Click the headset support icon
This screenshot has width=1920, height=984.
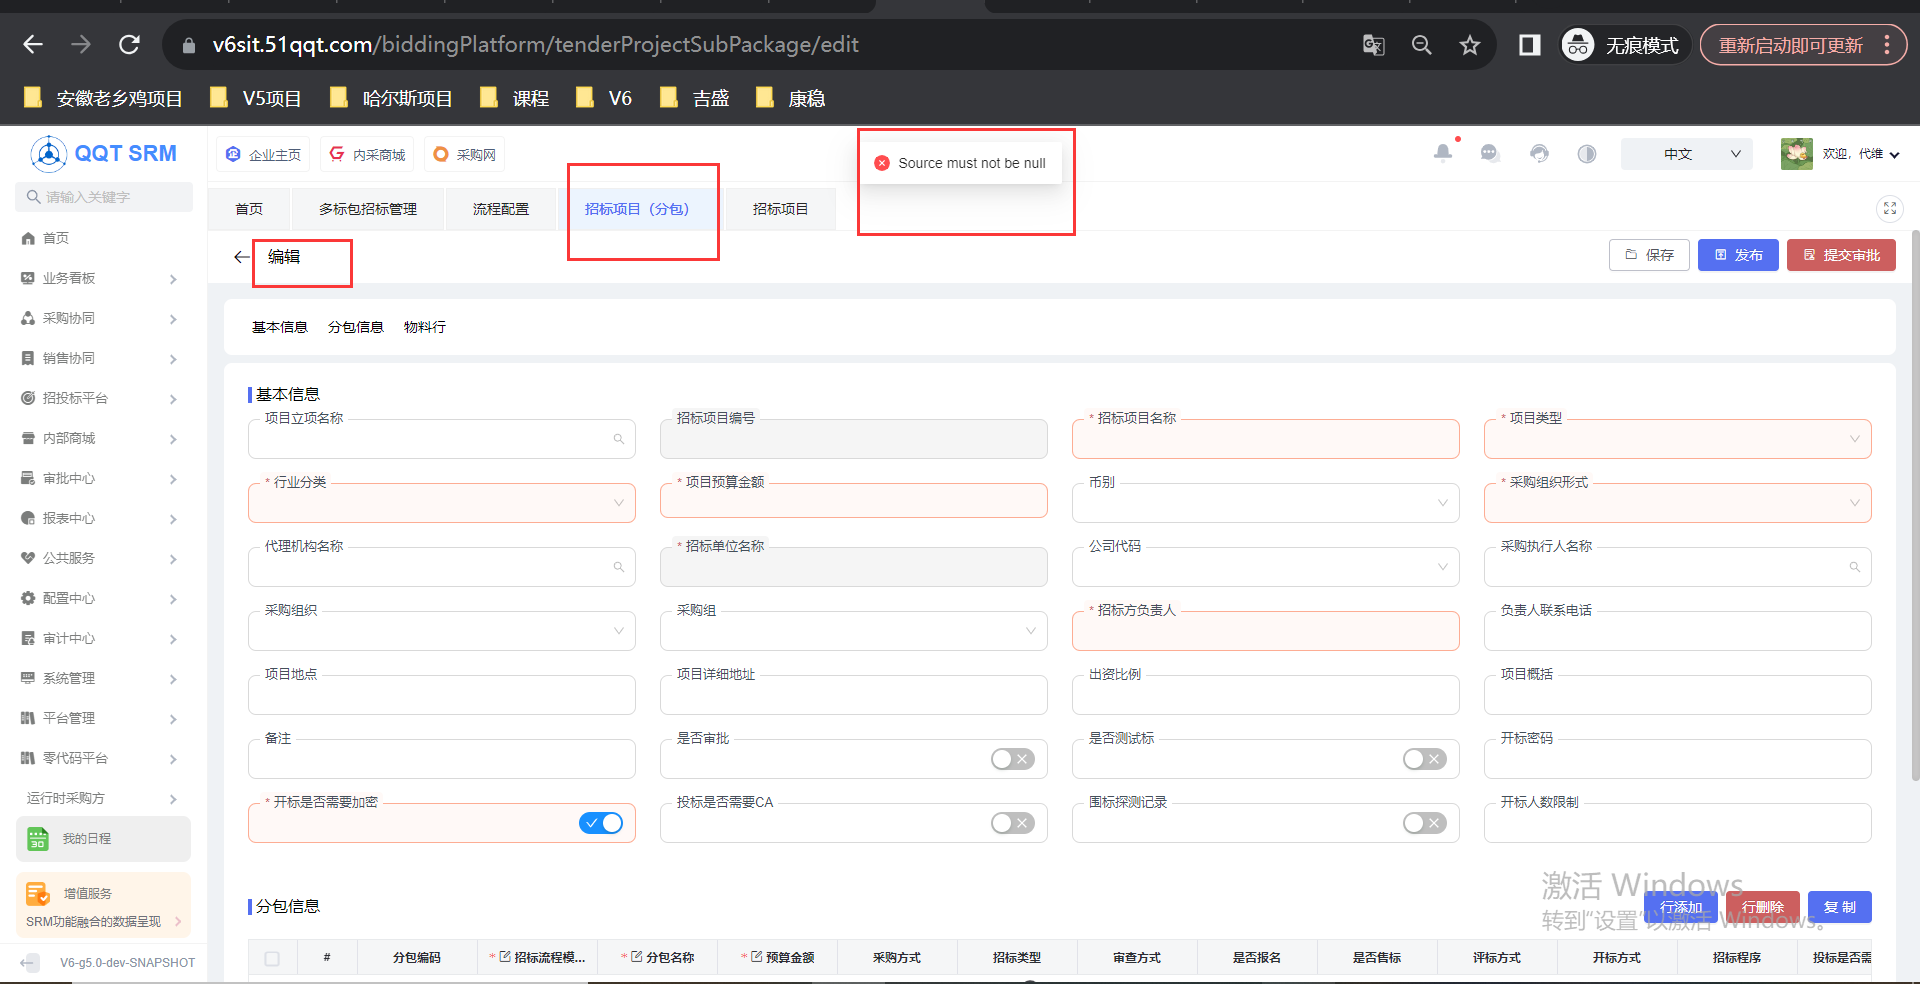[1539, 153]
